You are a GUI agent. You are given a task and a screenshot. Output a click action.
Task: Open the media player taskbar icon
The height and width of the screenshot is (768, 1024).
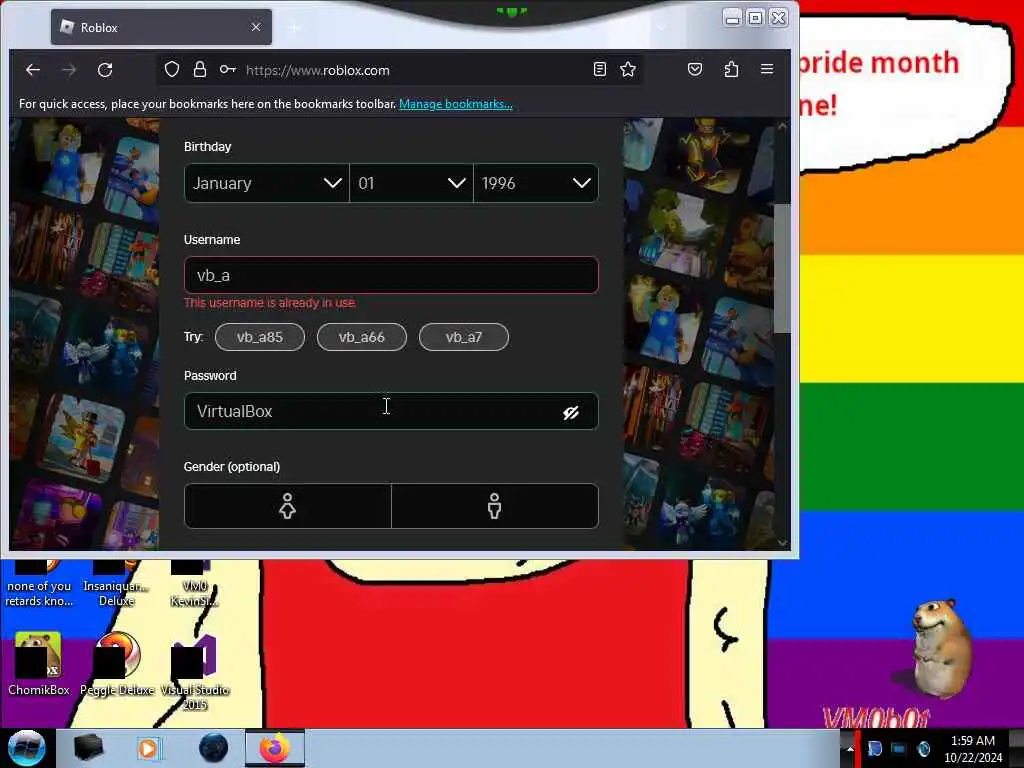coord(150,748)
